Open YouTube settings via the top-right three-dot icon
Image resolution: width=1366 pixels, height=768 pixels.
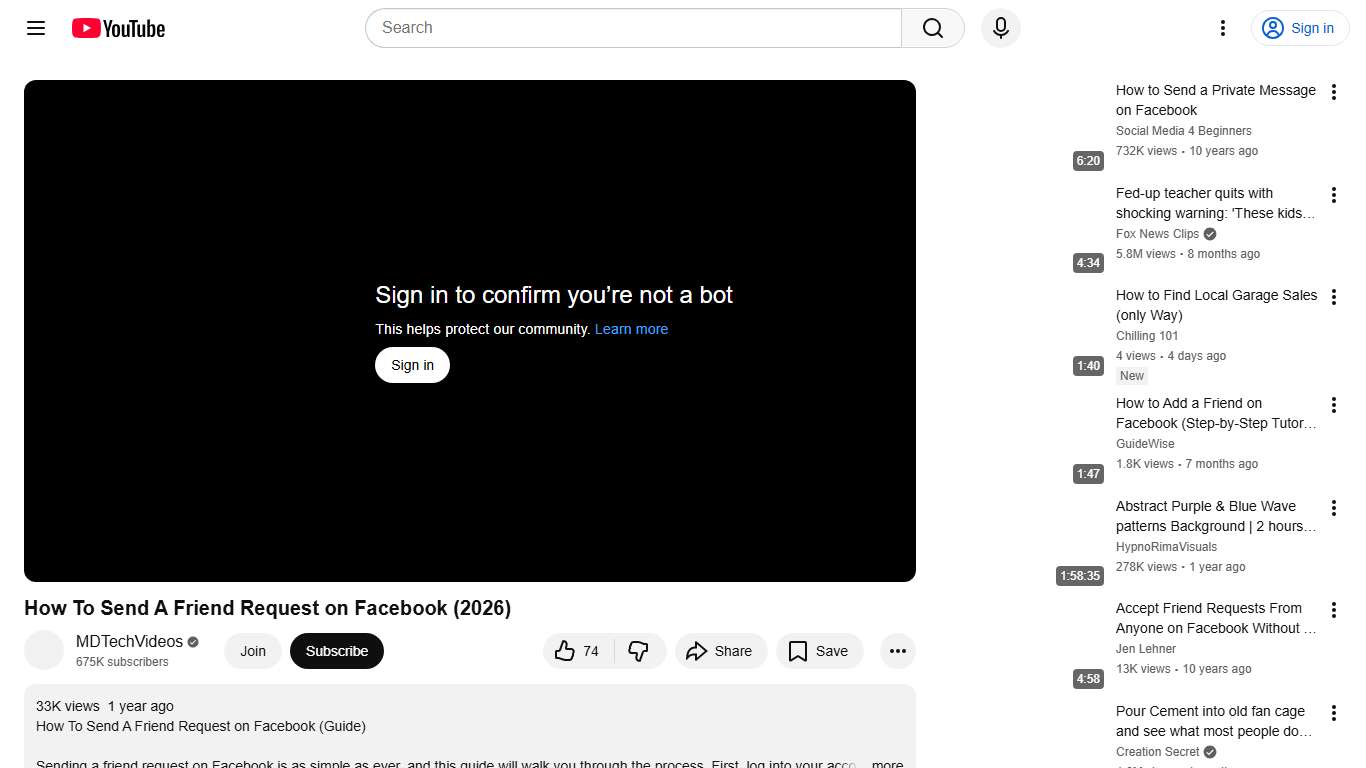click(x=1222, y=28)
